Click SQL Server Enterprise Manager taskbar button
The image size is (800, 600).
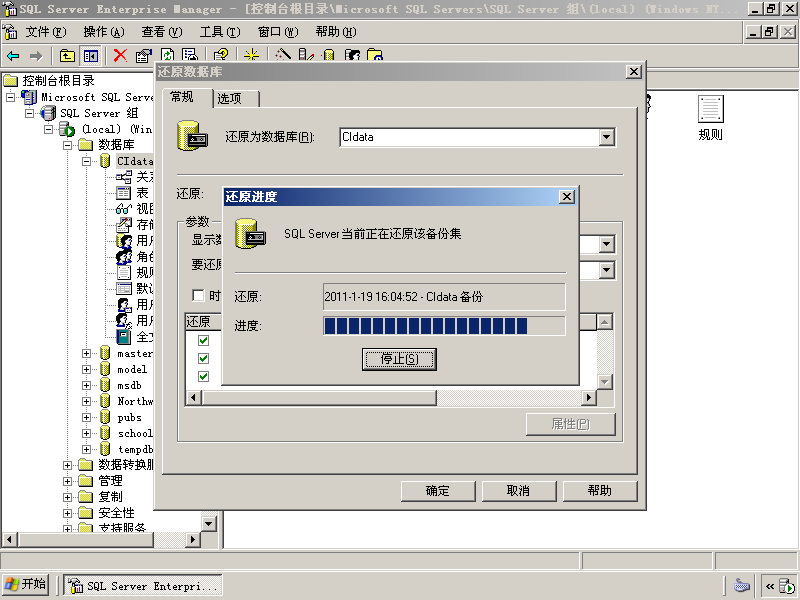point(143,586)
